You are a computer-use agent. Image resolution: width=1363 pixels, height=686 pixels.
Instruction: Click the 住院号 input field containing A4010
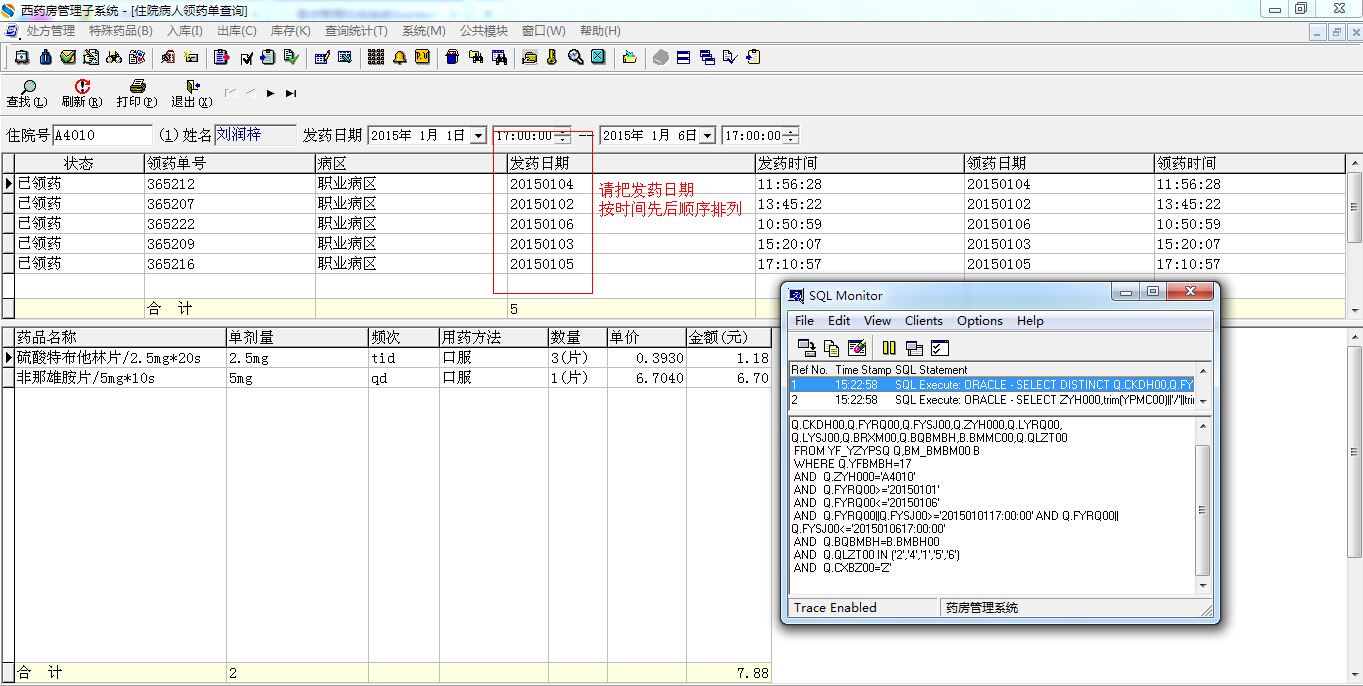click(x=101, y=135)
